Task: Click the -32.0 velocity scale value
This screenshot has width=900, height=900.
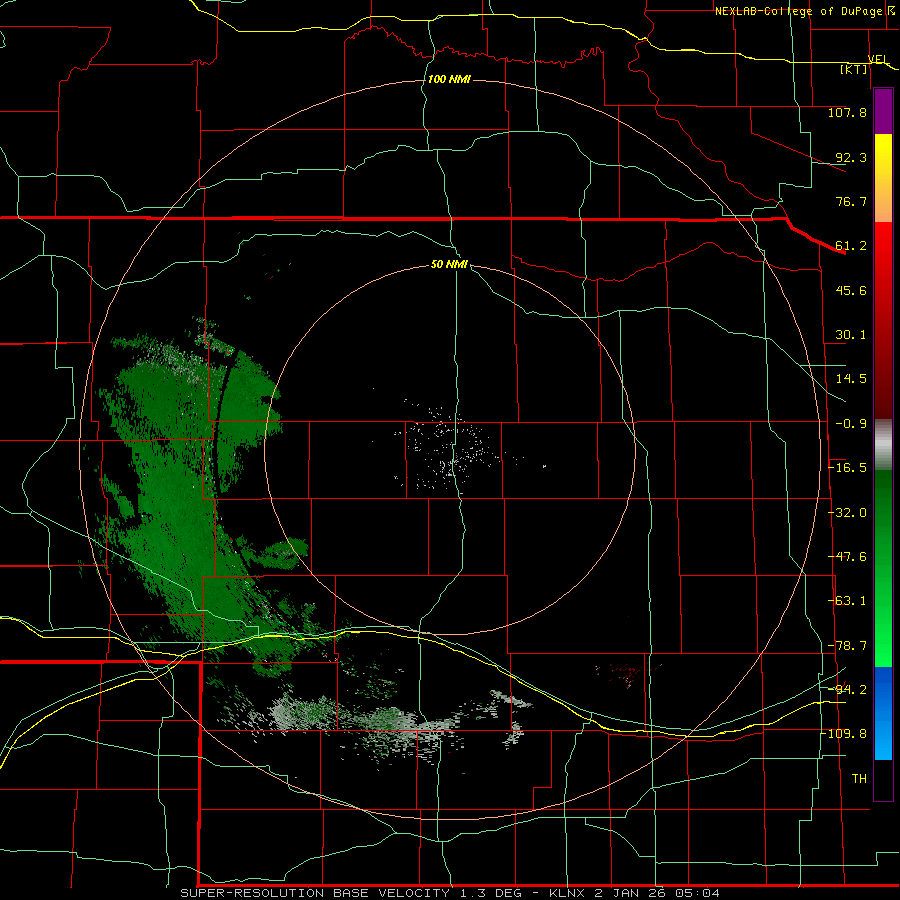Action: click(847, 513)
